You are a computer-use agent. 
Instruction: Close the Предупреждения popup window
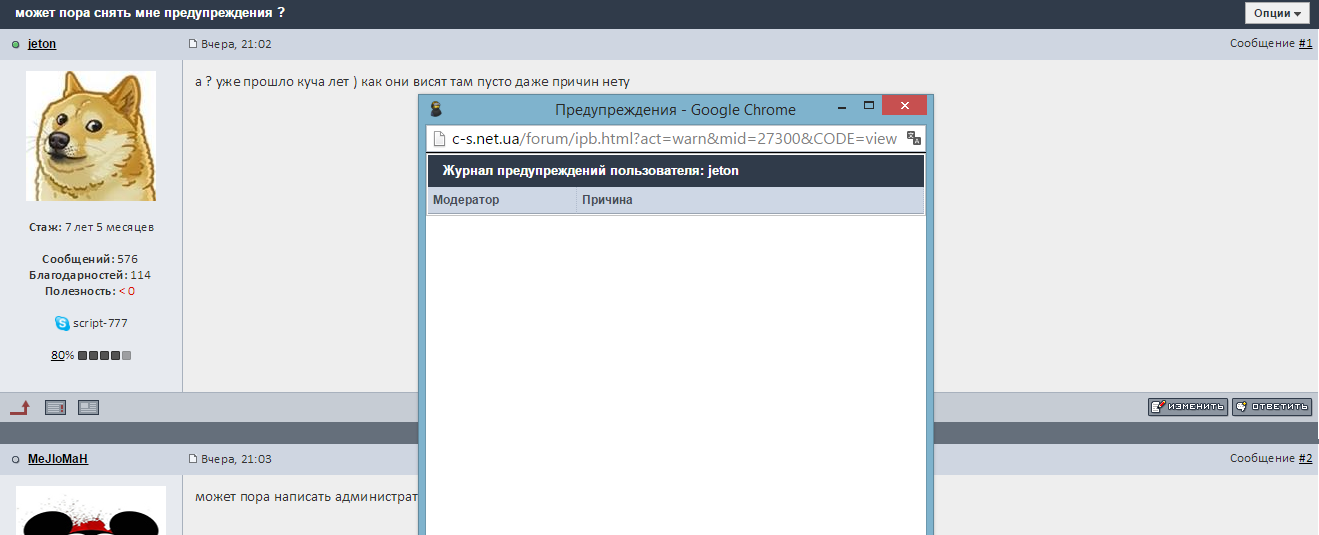point(905,106)
